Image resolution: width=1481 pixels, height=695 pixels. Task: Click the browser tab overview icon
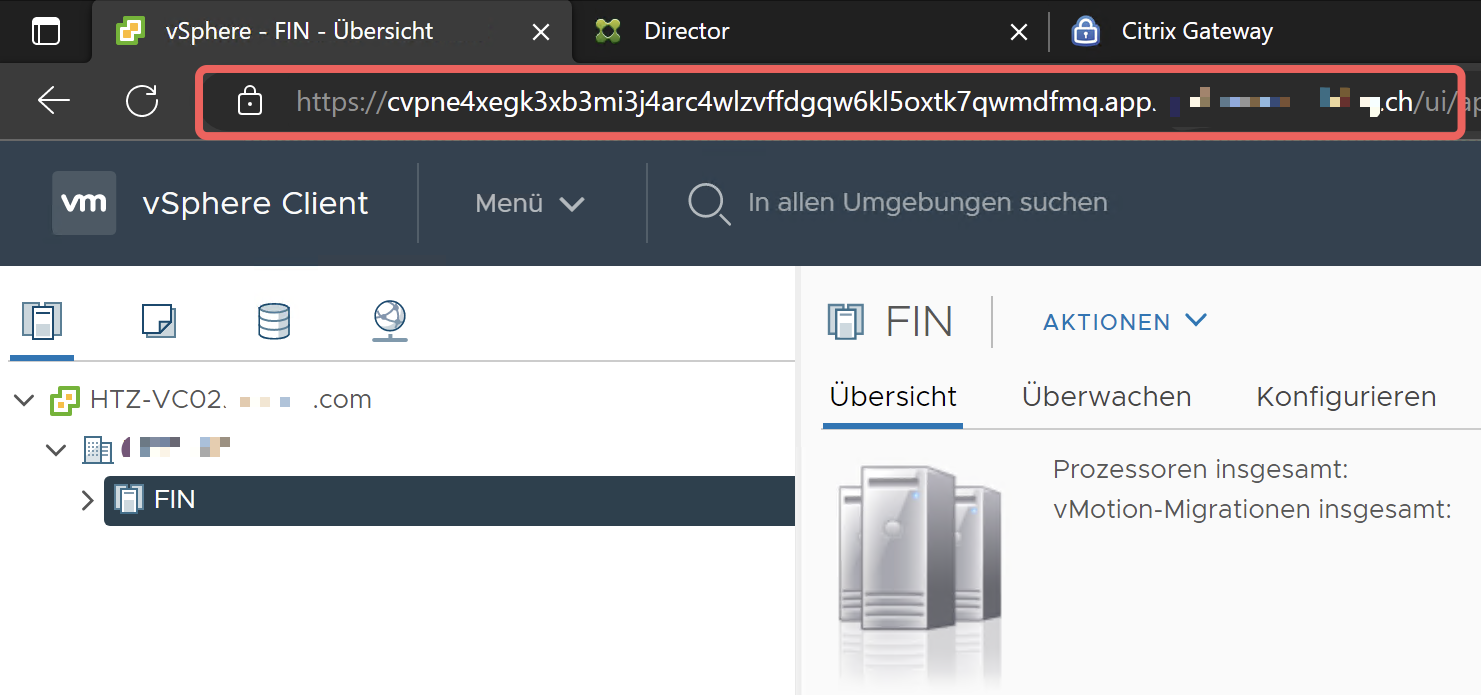[x=45, y=31]
